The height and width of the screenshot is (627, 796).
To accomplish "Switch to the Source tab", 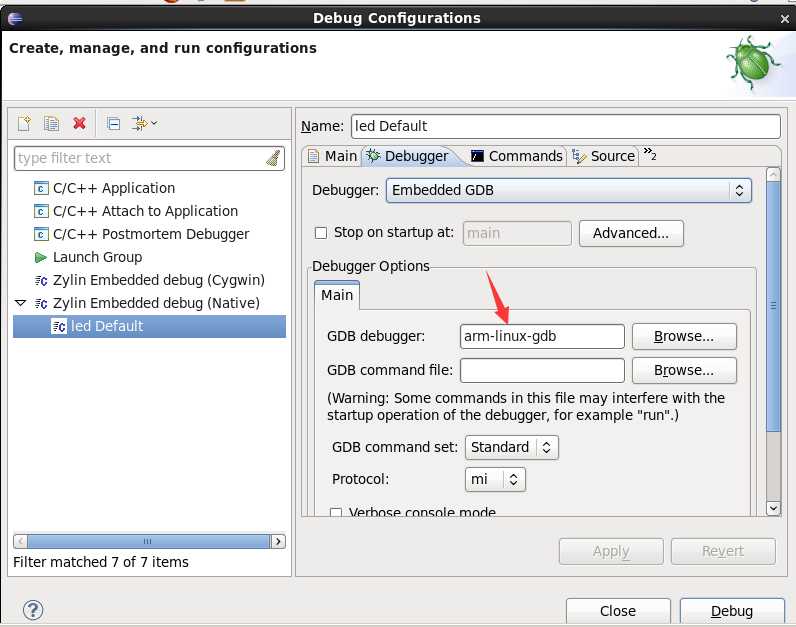I will point(604,156).
